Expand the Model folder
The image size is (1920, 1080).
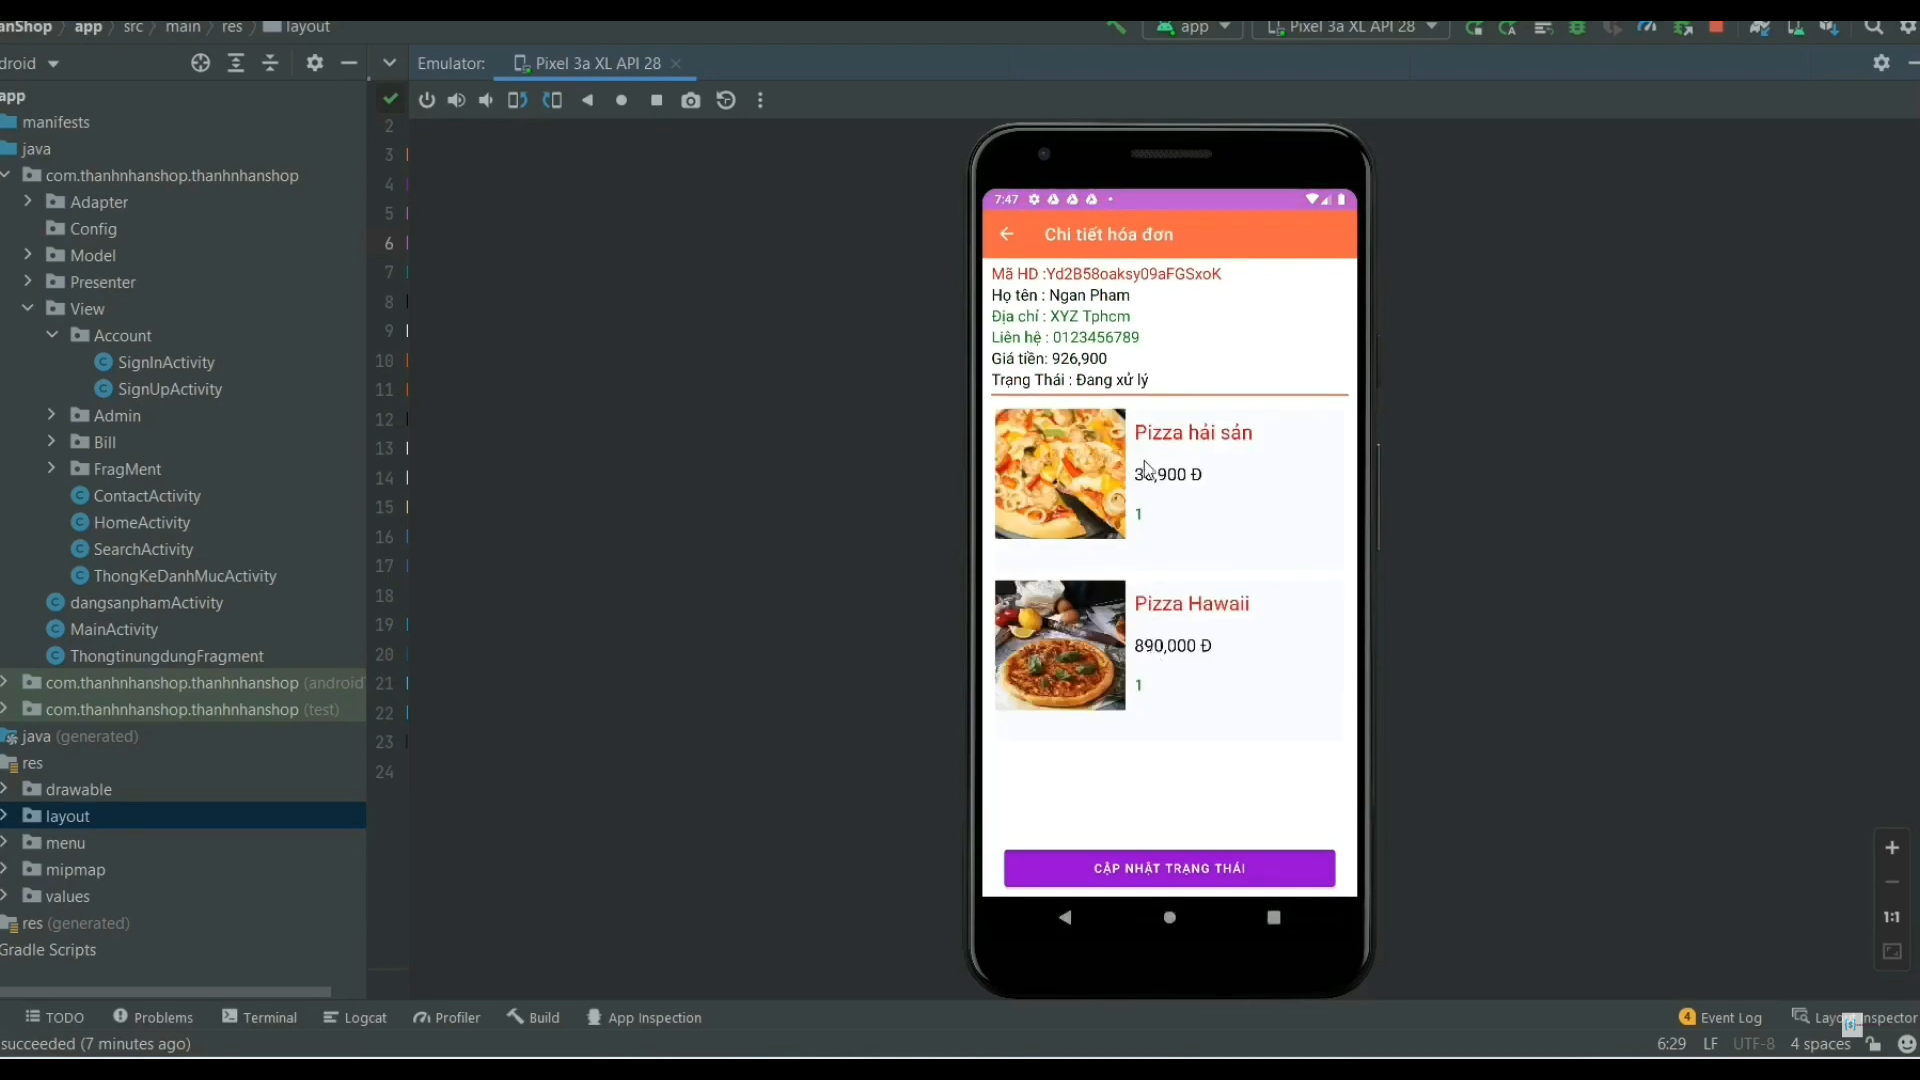[28, 255]
